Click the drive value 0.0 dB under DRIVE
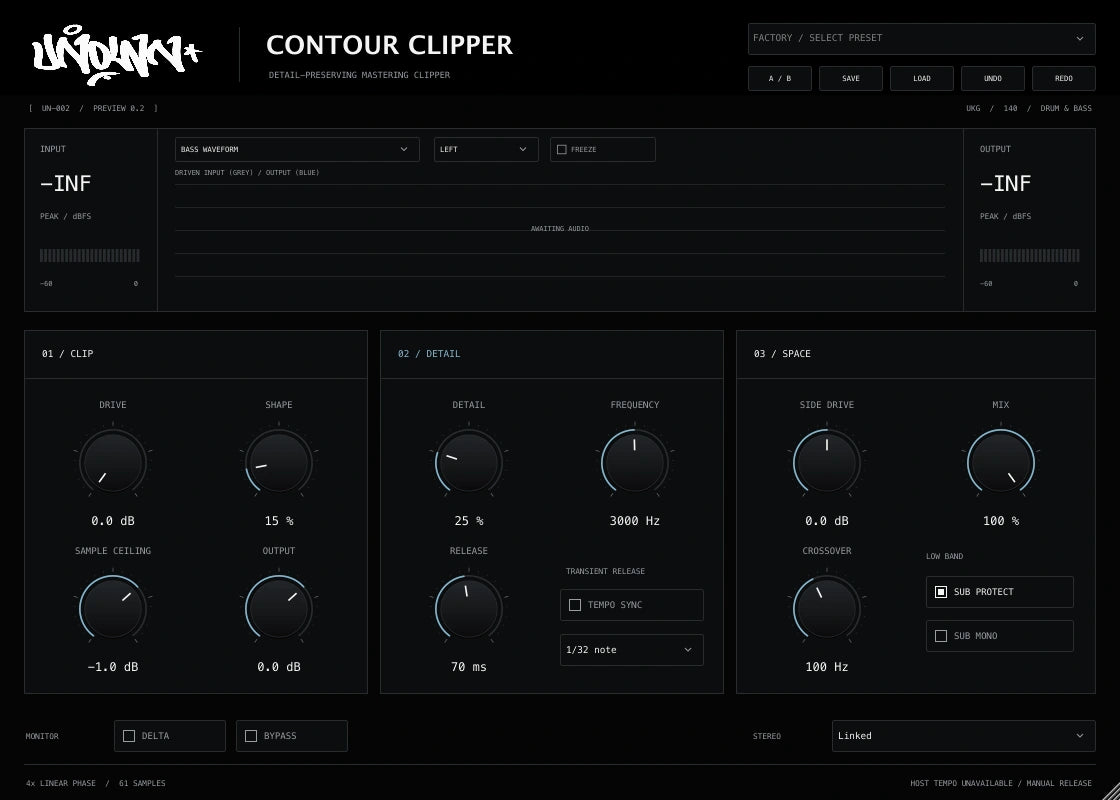The height and width of the screenshot is (800, 1120). pyautogui.click(x=113, y=521)
